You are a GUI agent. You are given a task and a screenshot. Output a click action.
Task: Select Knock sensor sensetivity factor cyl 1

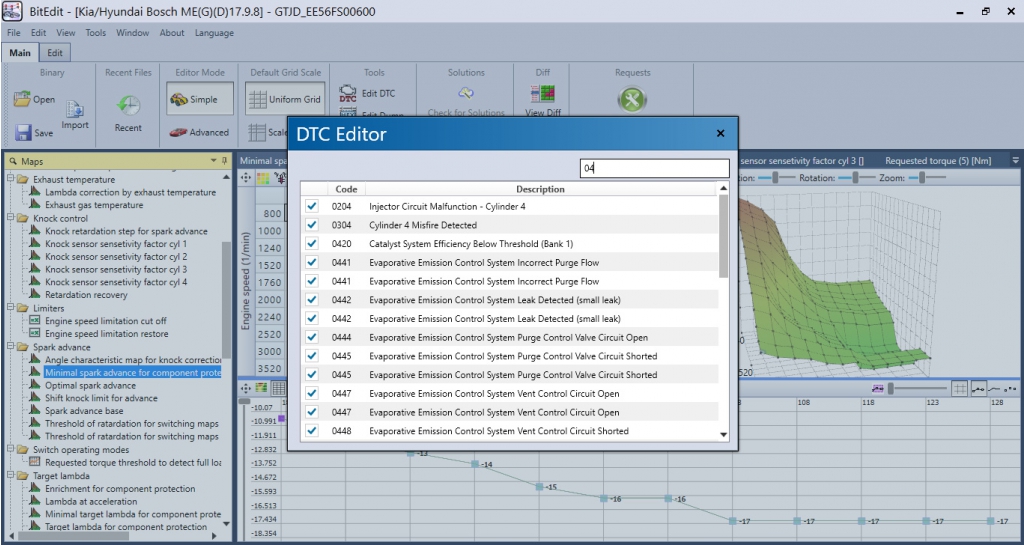[116, 243]
